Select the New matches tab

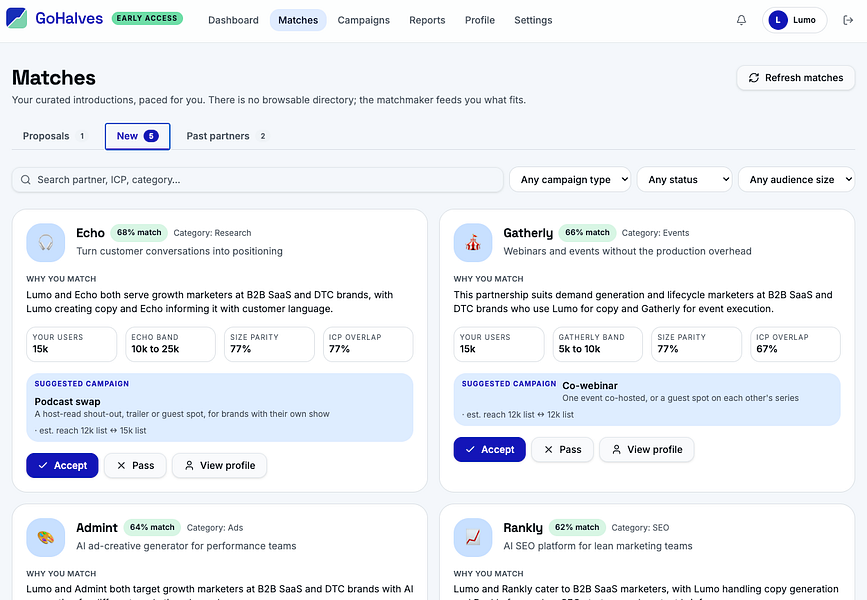(138, 136)
